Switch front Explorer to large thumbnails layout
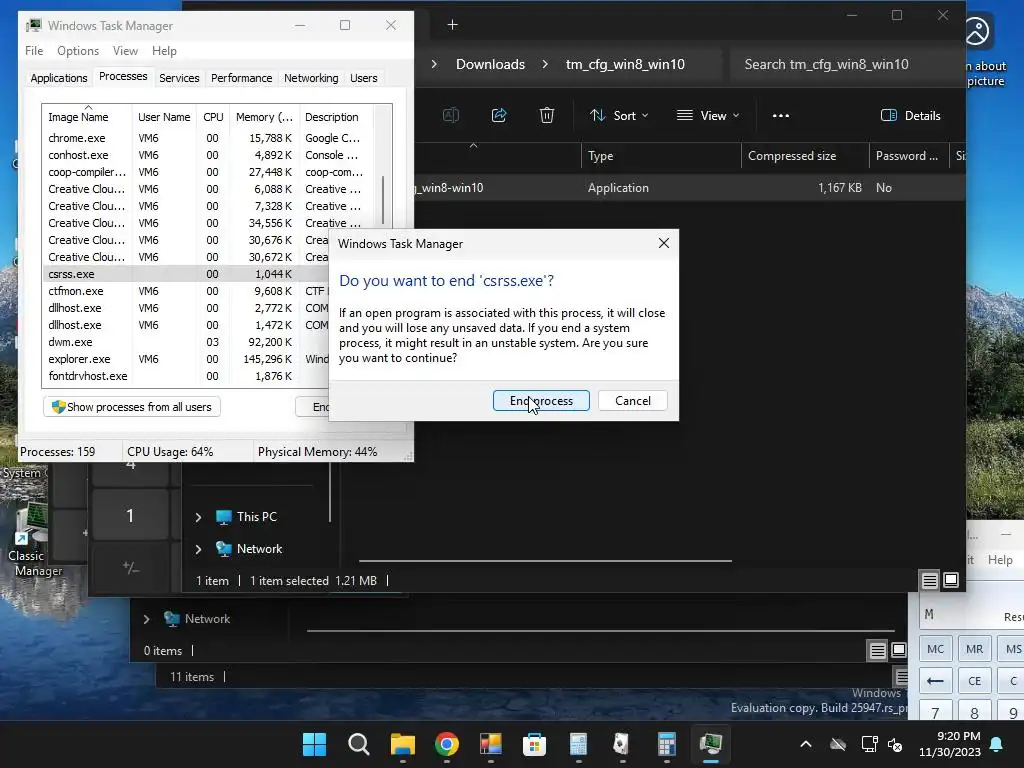This screenshot has height=768, width=1024. (x=951, y=580)
